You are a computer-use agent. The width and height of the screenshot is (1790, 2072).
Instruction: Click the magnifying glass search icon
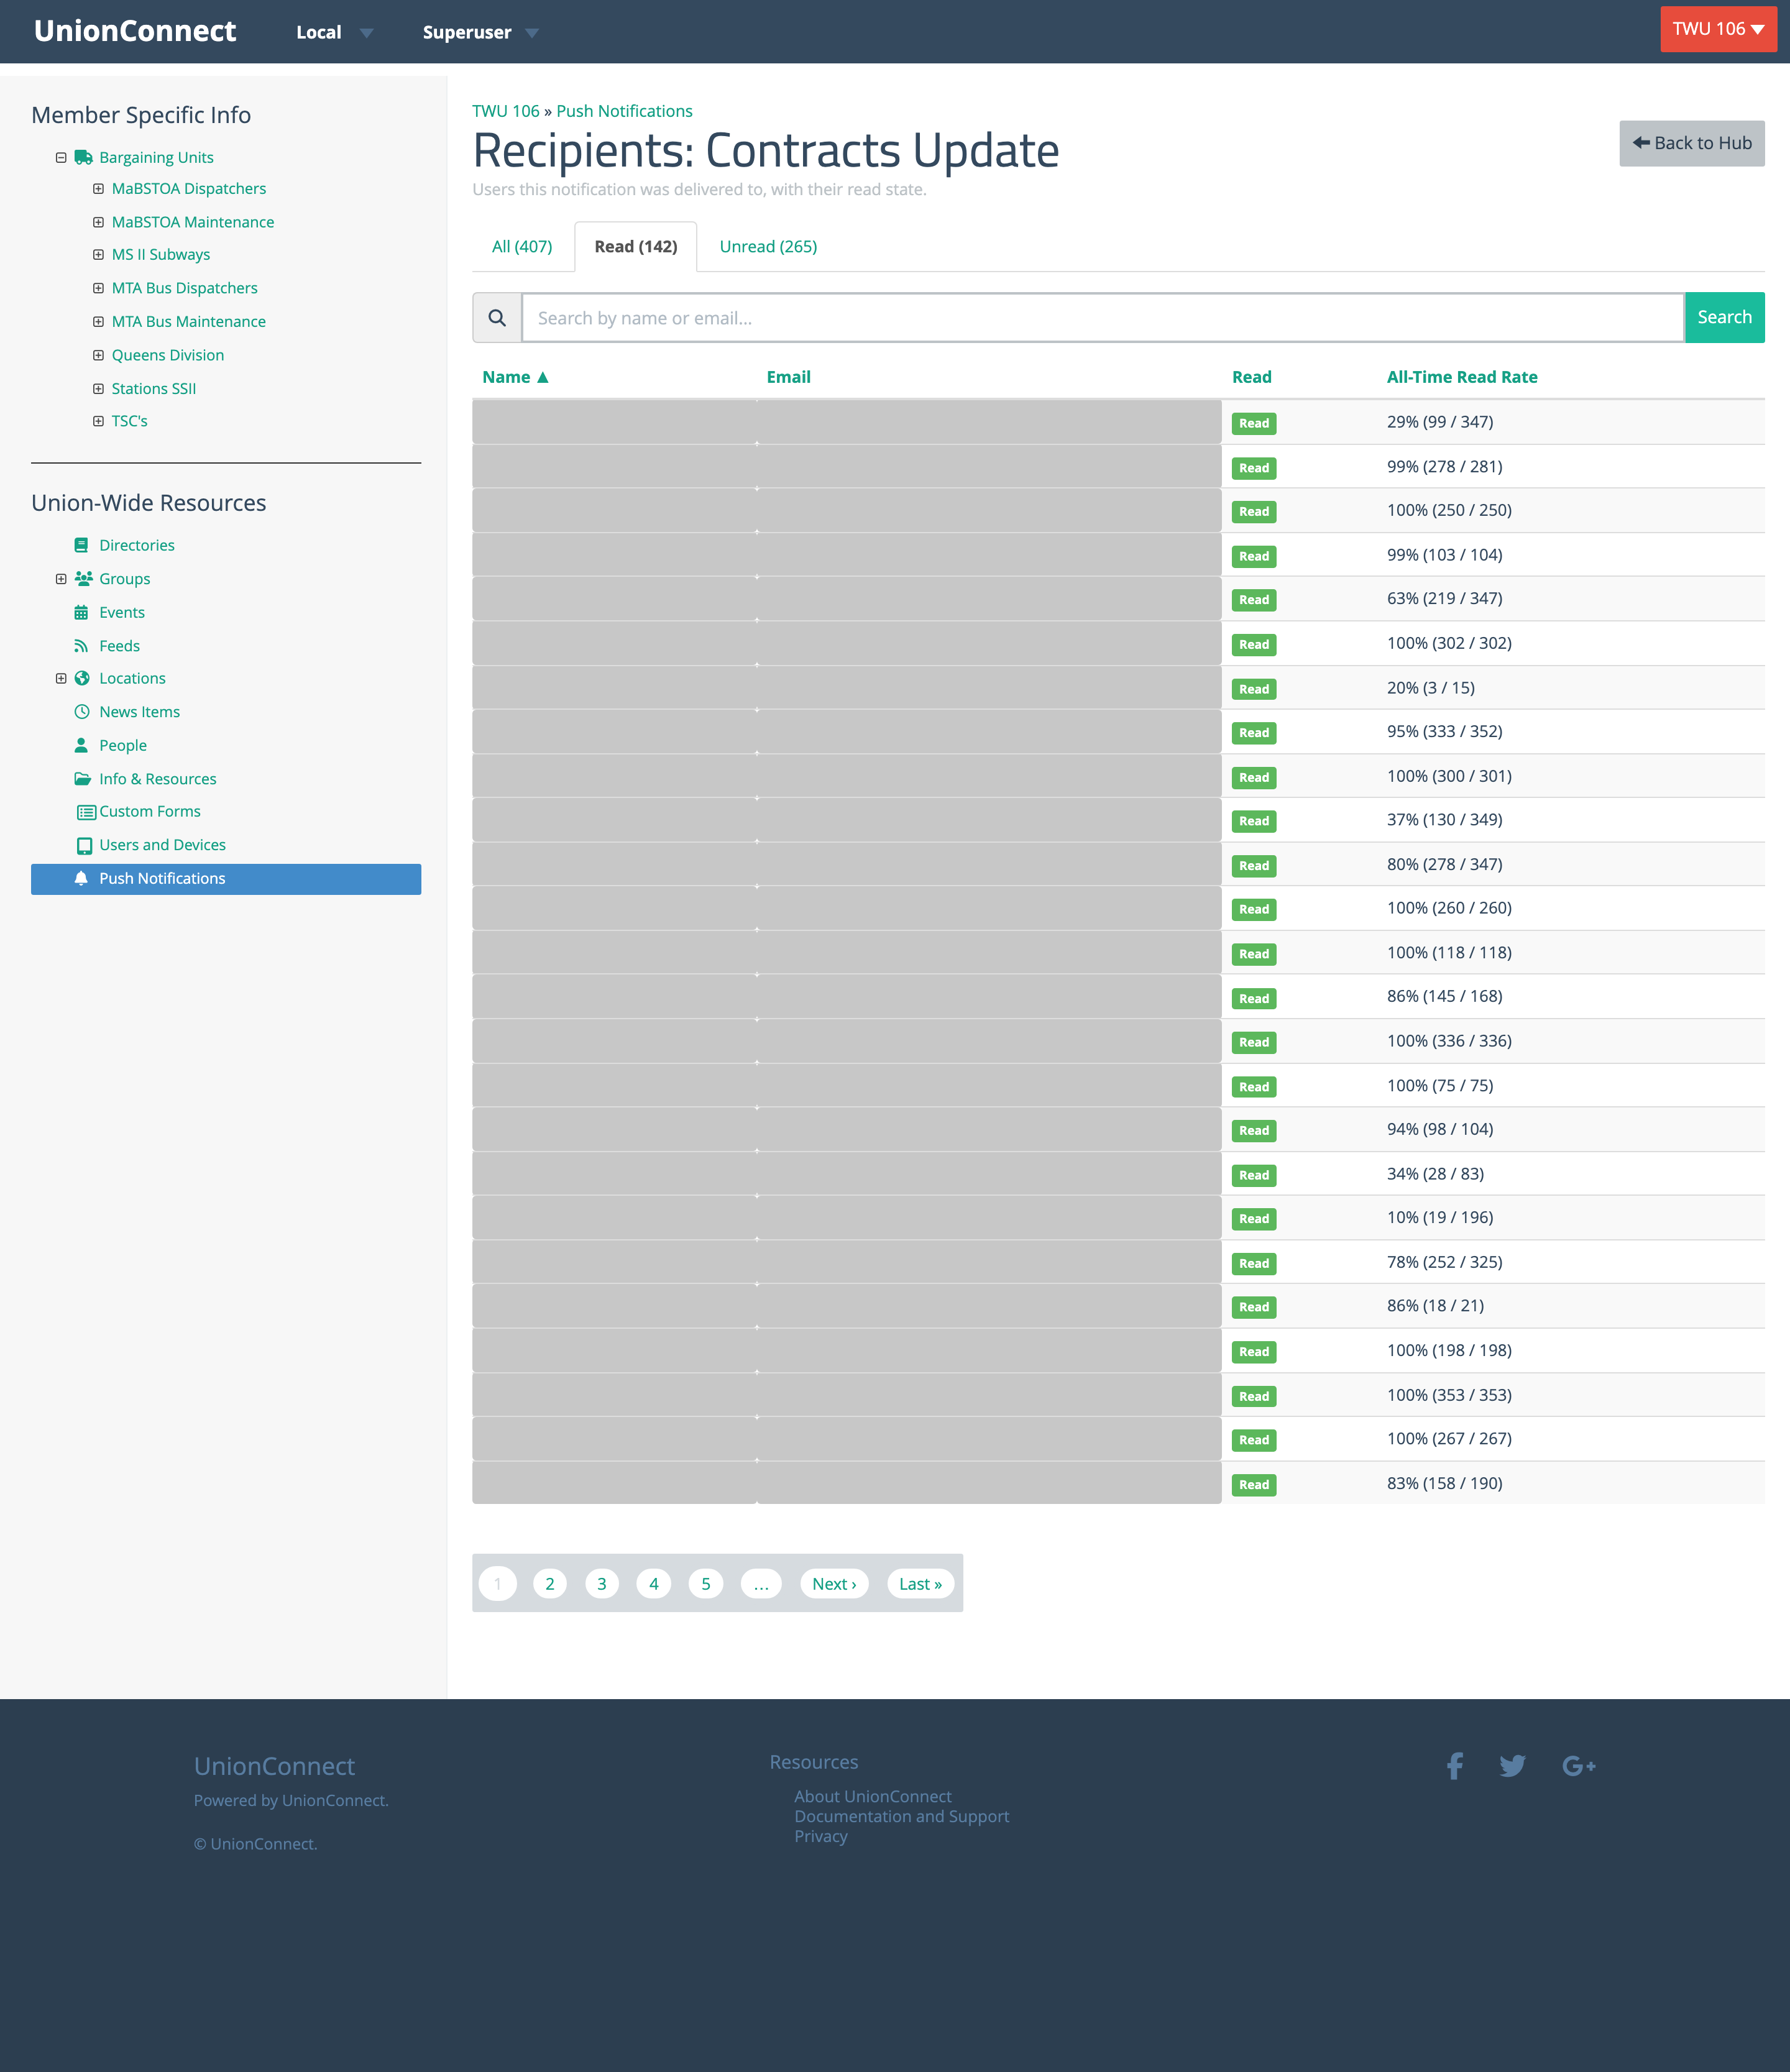coord(497,318)
